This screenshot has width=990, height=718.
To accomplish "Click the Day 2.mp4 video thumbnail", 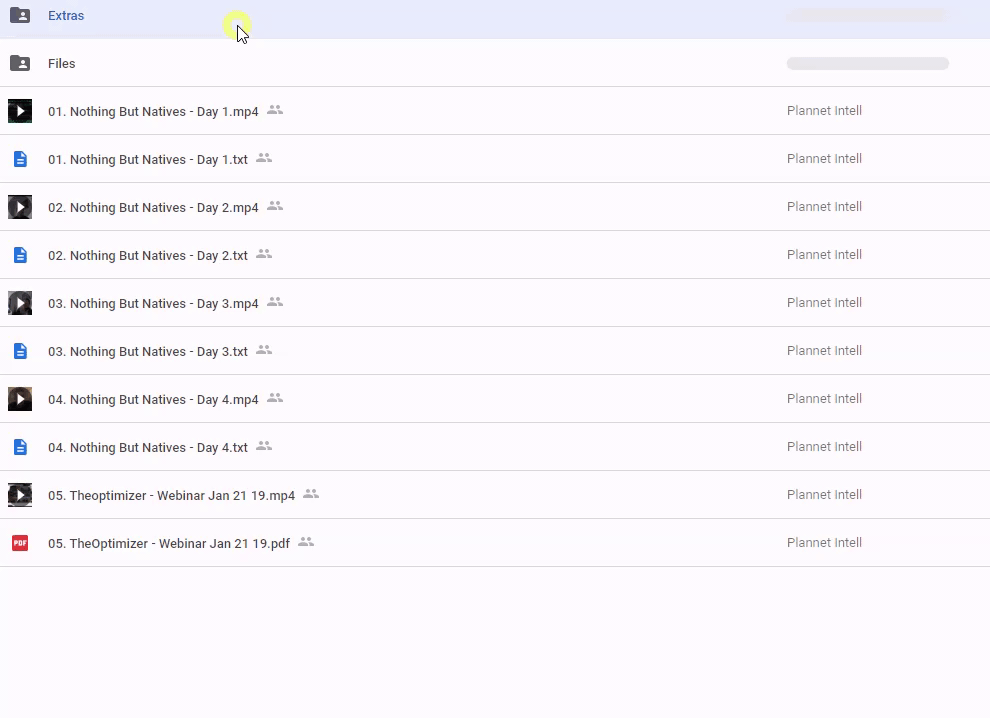I will click(x=20, y=207).
